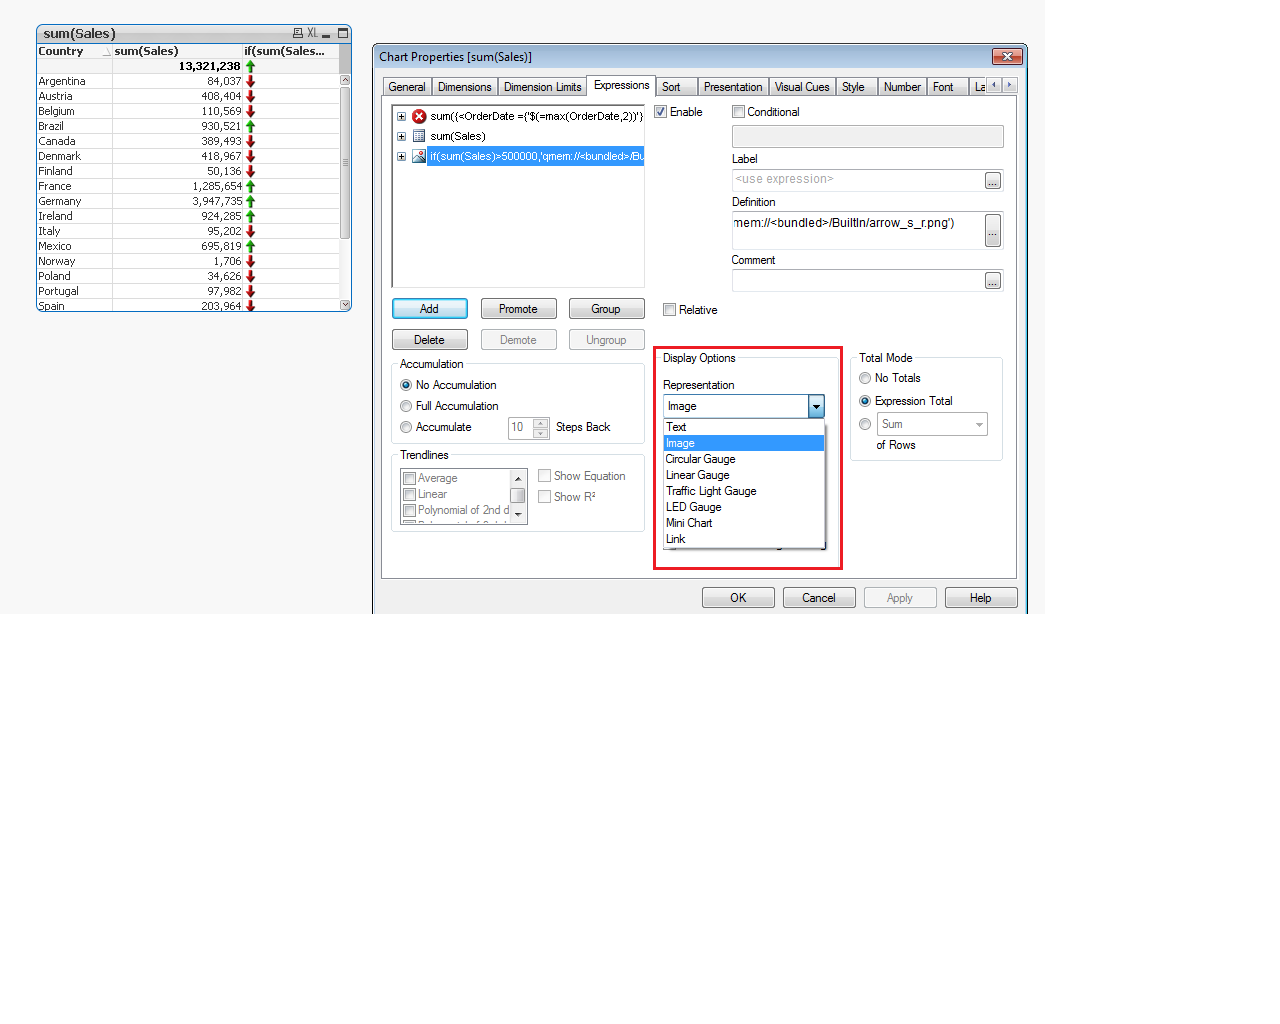1280x1024 pixels.
Task: Choose LED Gauge from Representation list
Action: (744, 507)
